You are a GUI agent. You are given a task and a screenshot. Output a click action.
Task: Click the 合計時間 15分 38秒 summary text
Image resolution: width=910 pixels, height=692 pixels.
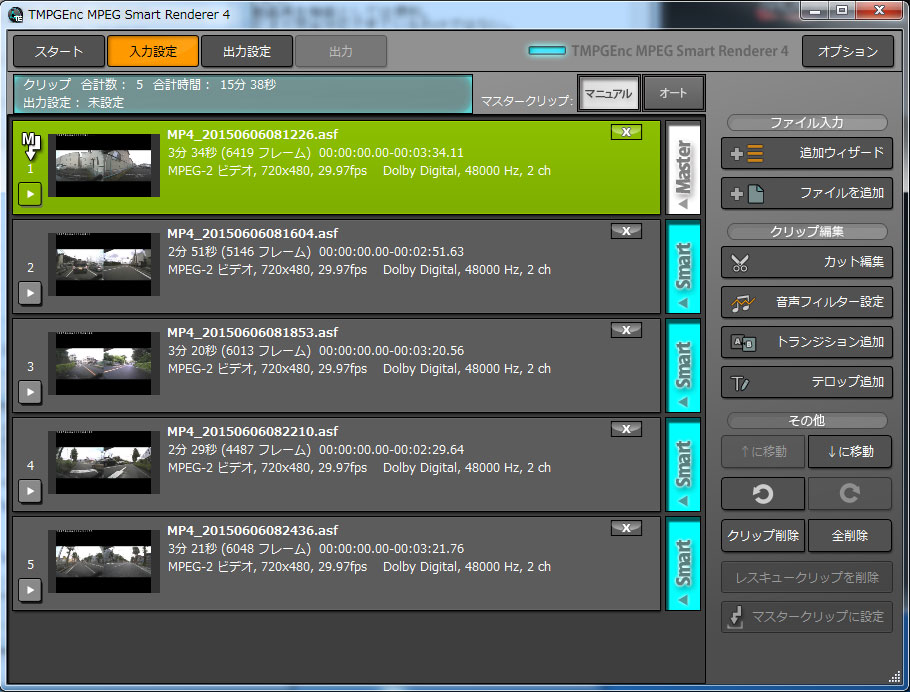[x=214, y=85]
